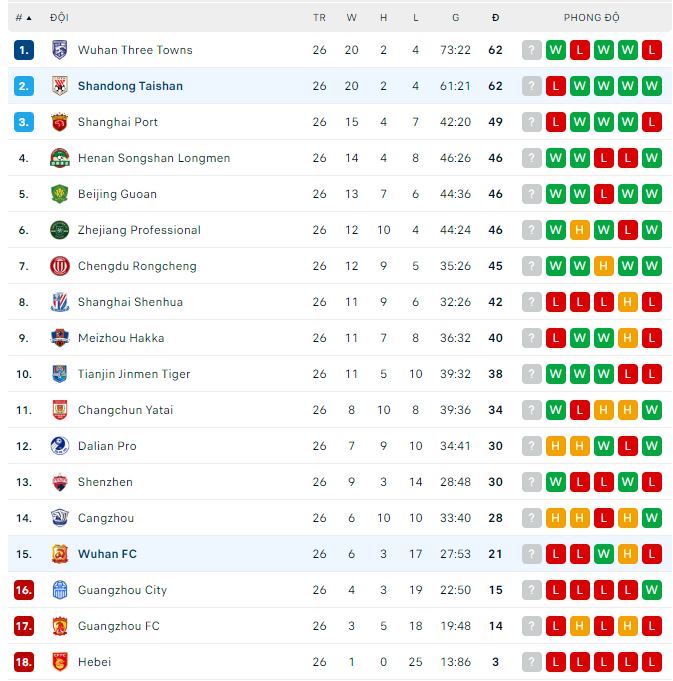Open the Wuhan FC team link
This screenshot has height=681, width=673.
coord(107,554)
